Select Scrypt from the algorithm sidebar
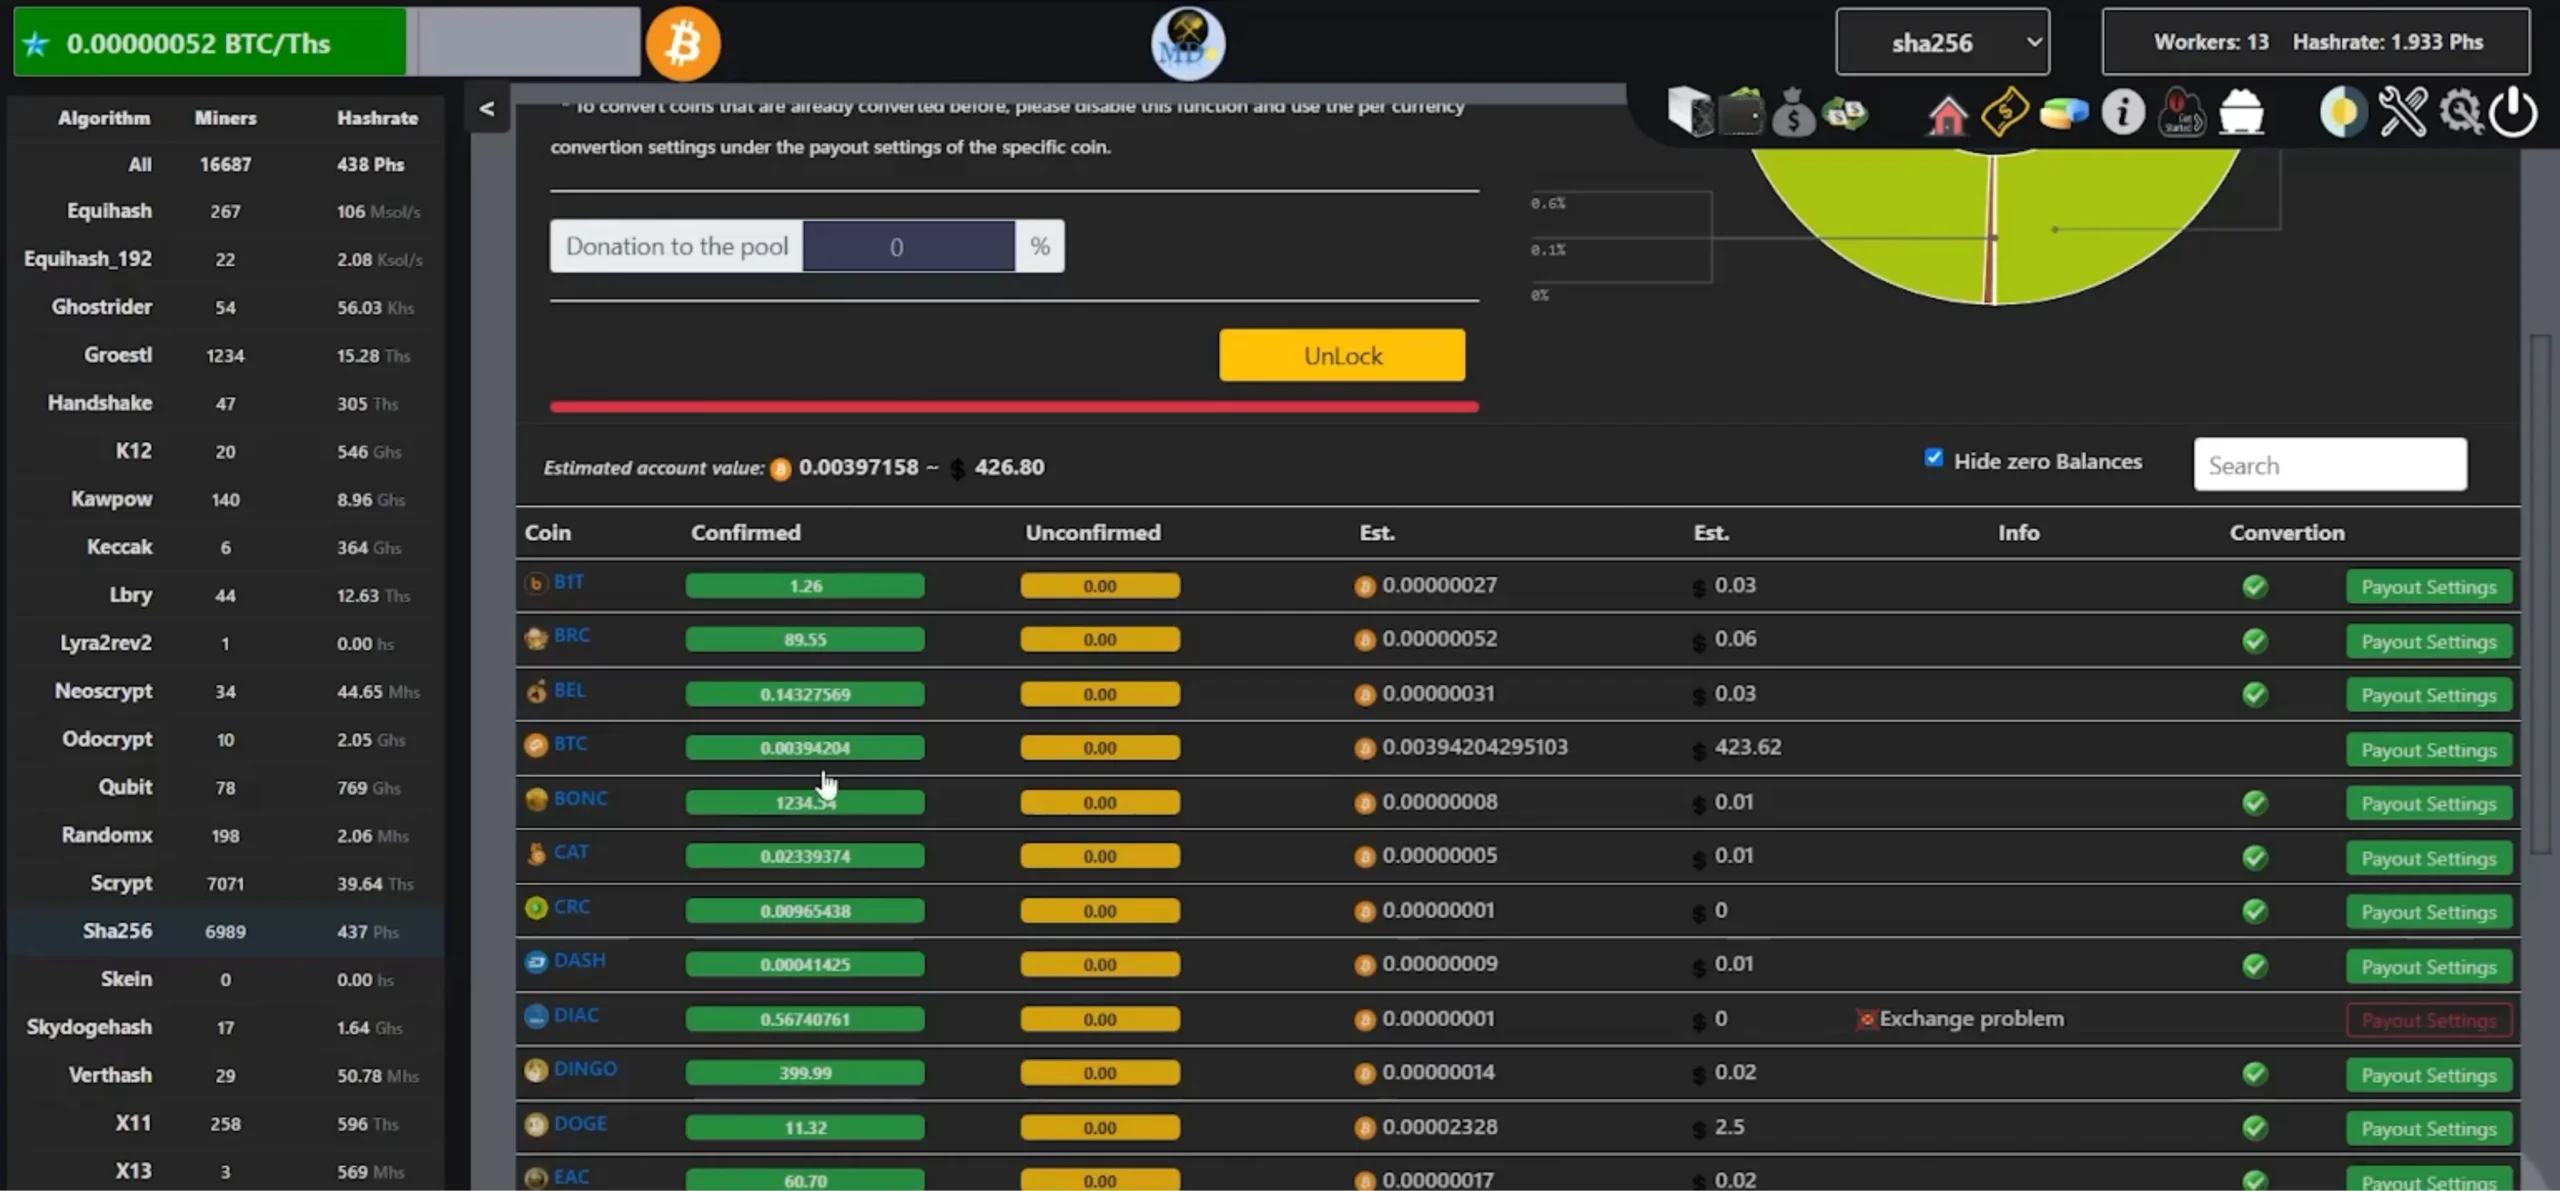The width and height of the screenshot is (2560, 1191). [121, 883]
